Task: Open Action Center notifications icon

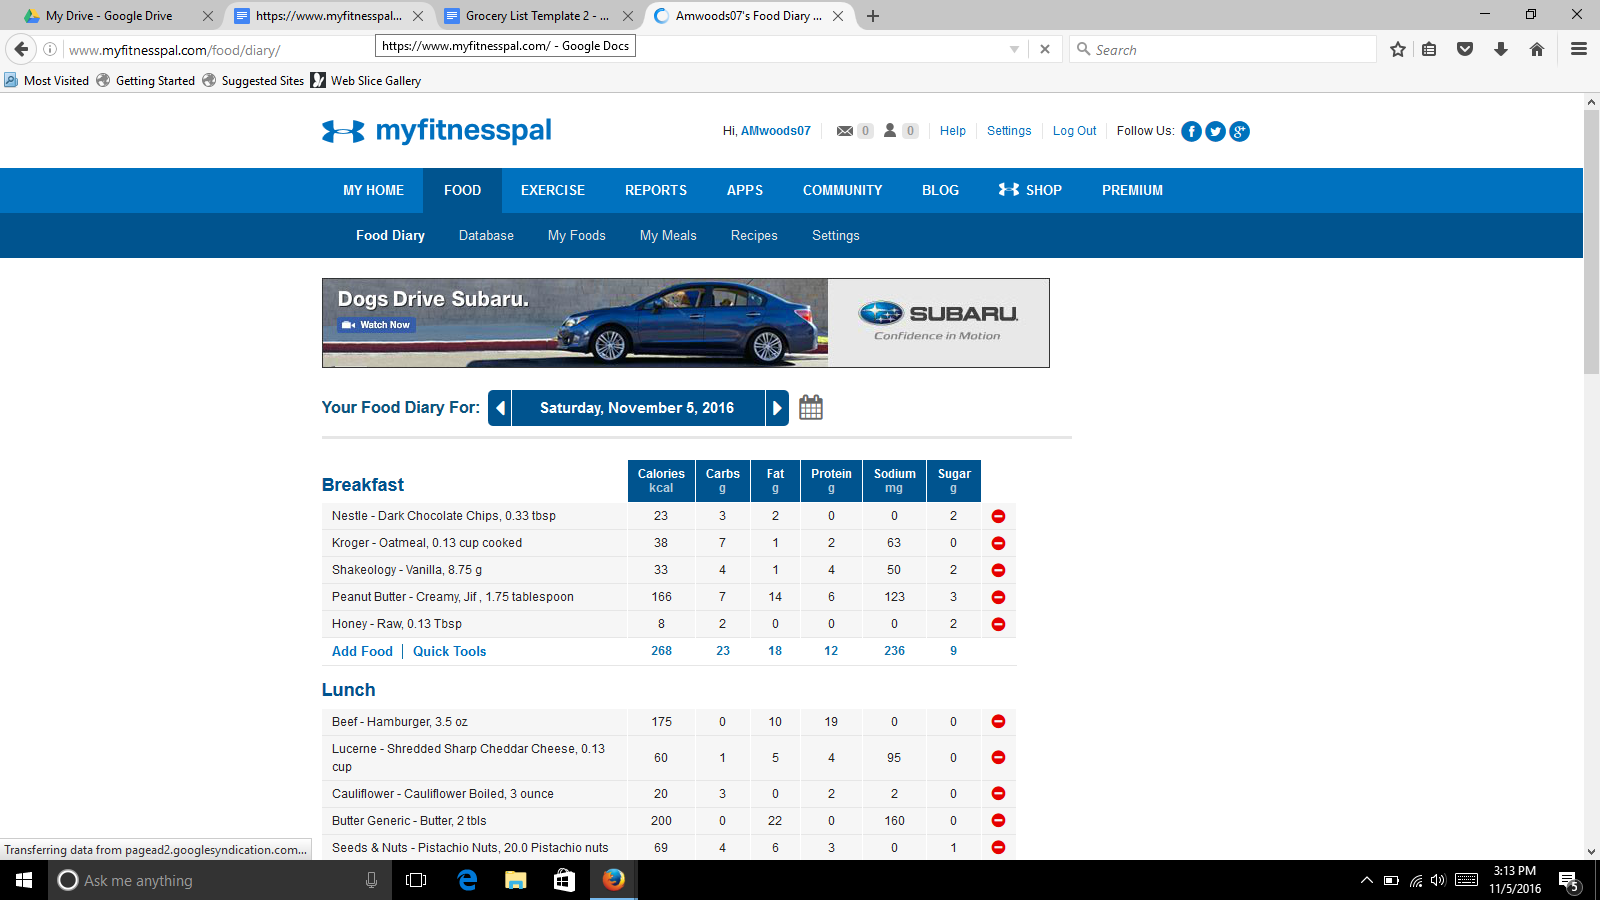Action: point(1569,881)
